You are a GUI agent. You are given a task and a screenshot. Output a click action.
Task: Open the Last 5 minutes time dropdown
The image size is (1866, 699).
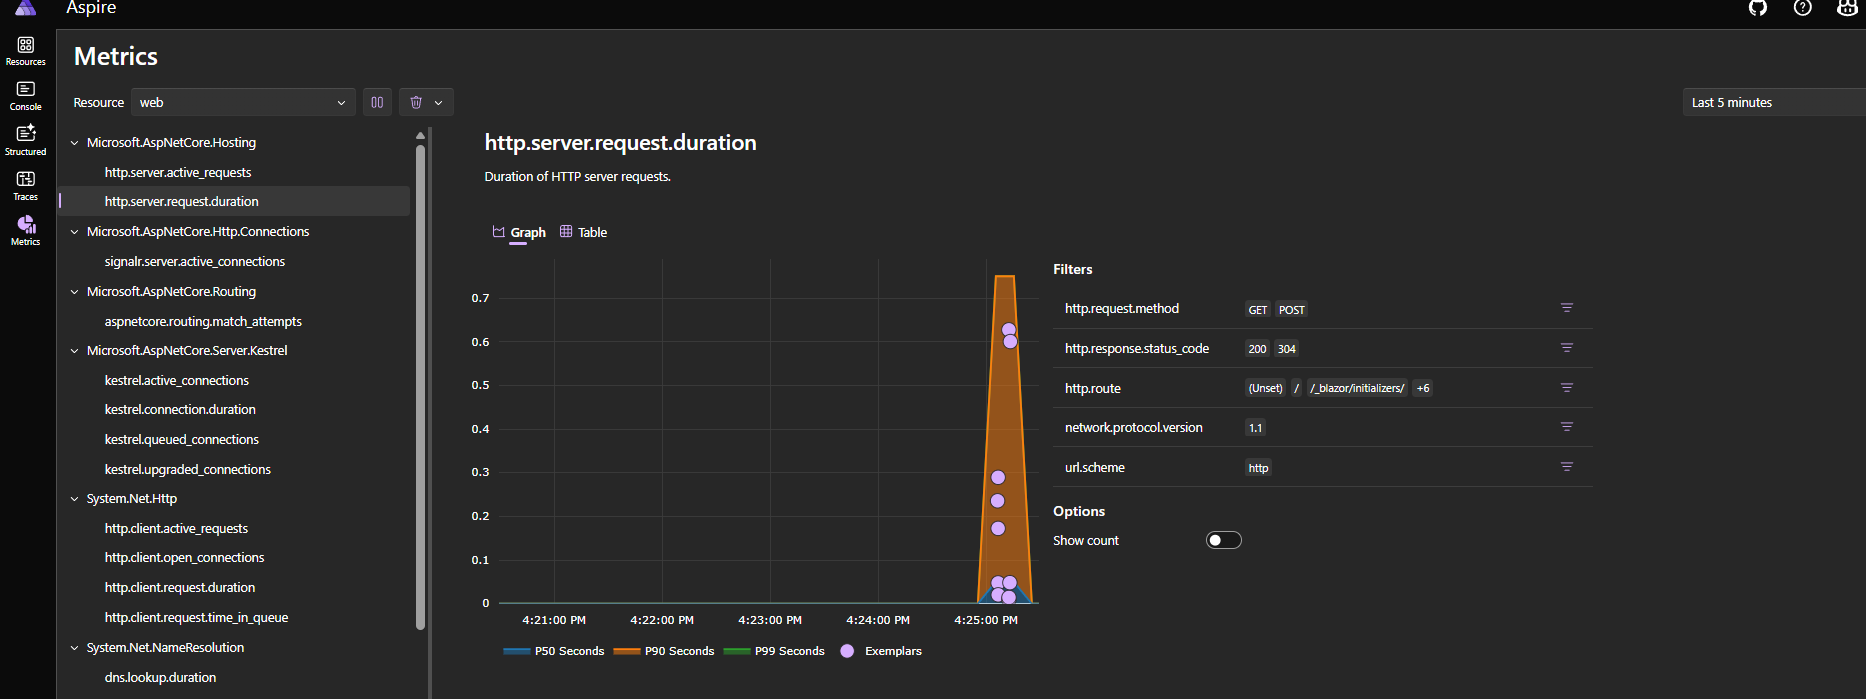1774,102
